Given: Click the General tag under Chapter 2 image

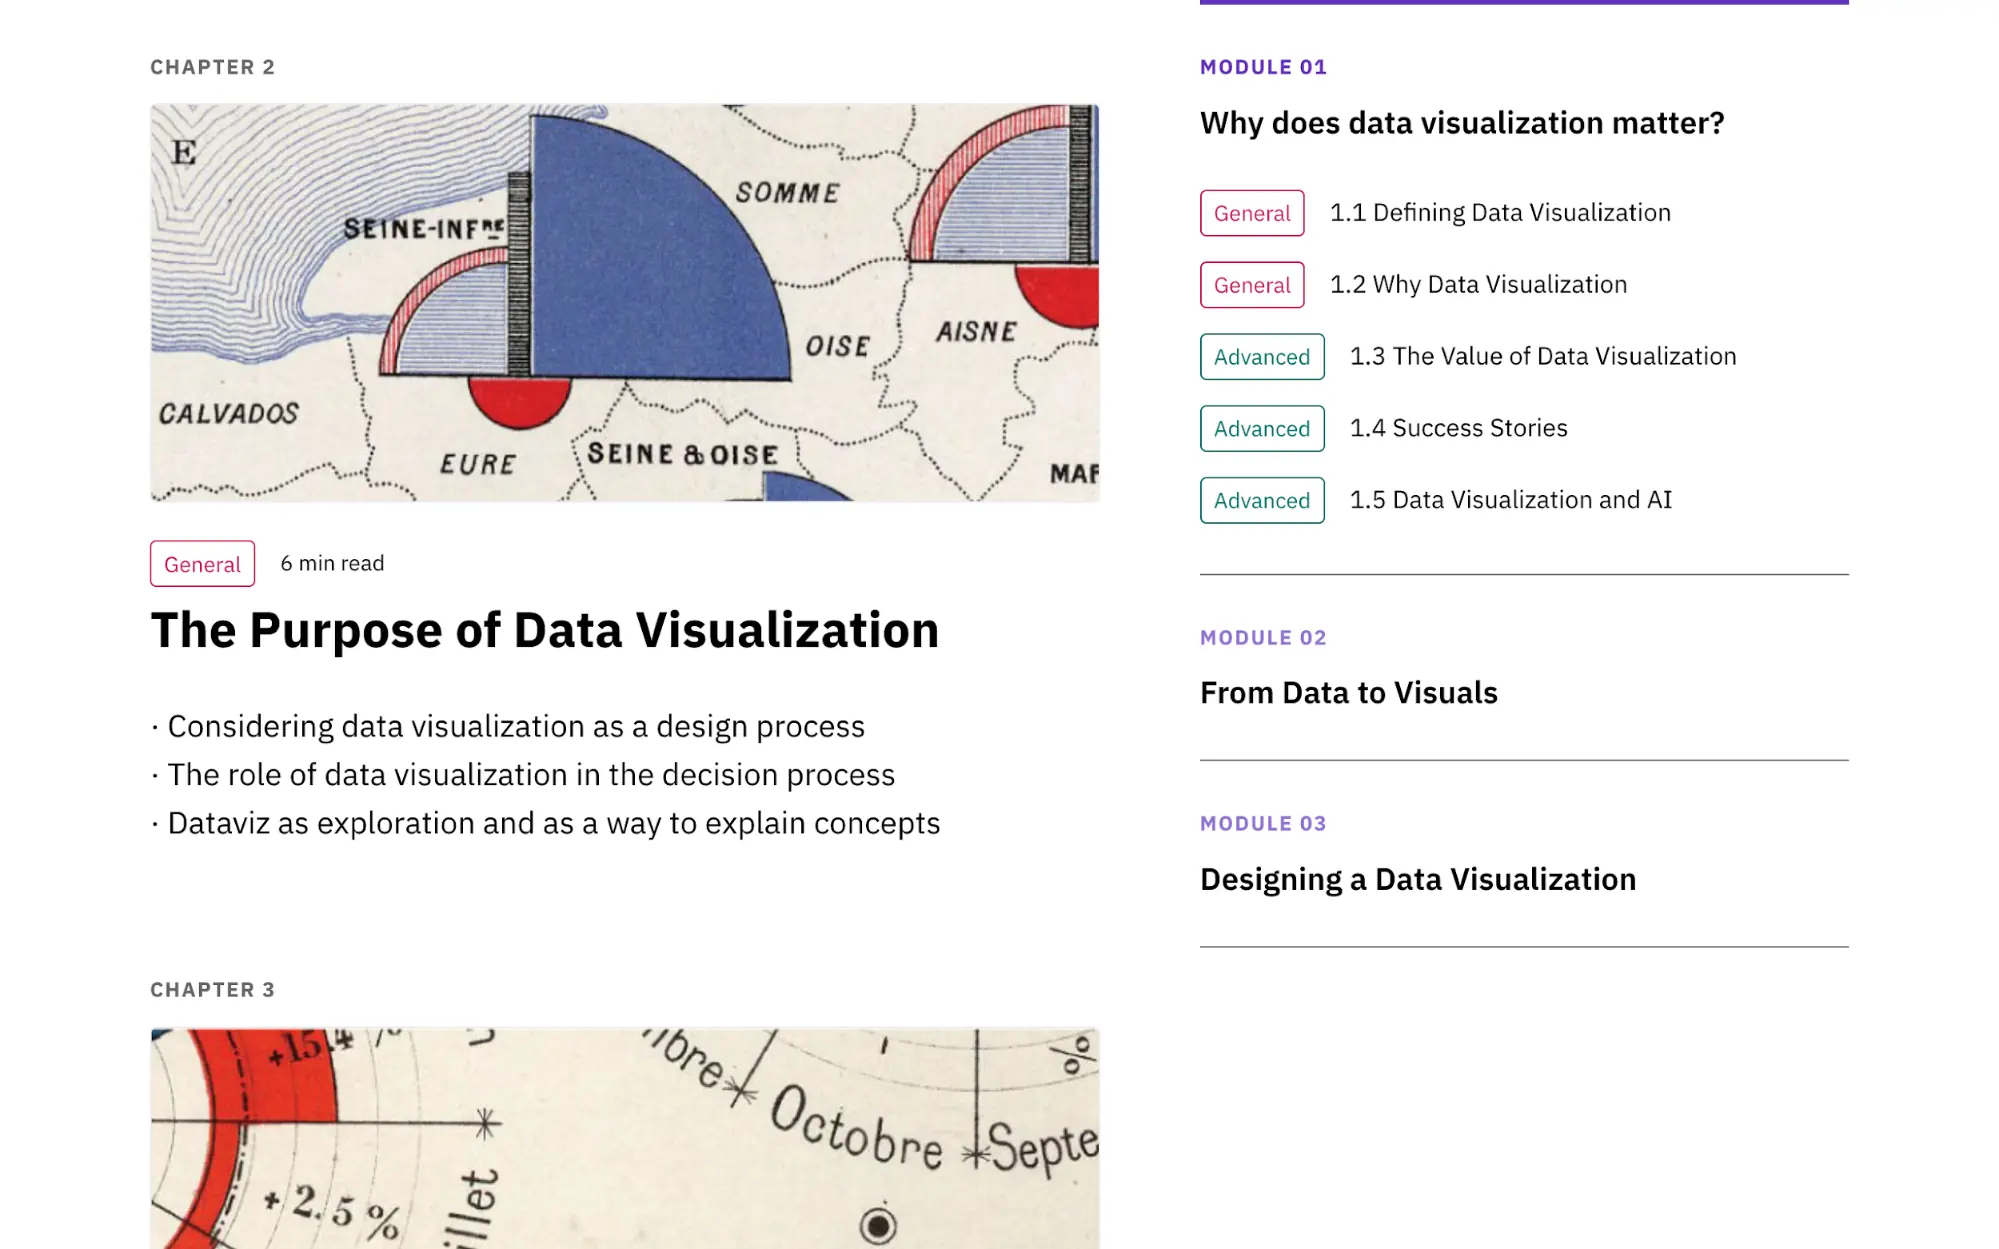Looking at the screenshot, I should click(202, 564).
